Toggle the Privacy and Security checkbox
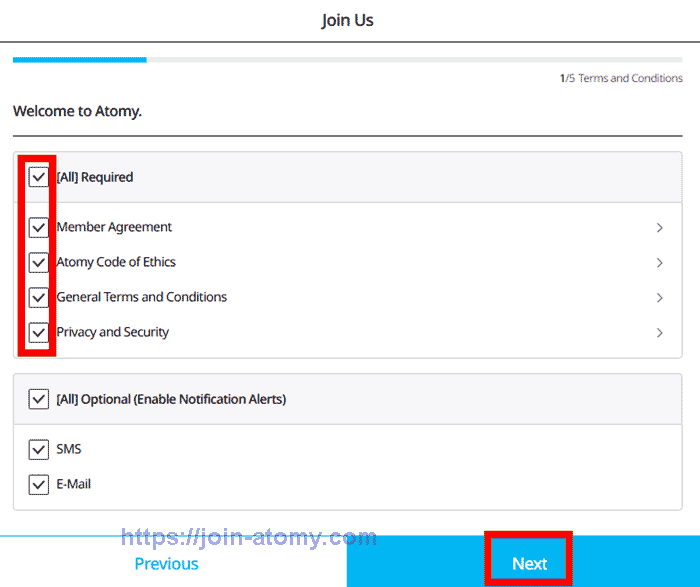The image size is (700, 587). [38, 333]
